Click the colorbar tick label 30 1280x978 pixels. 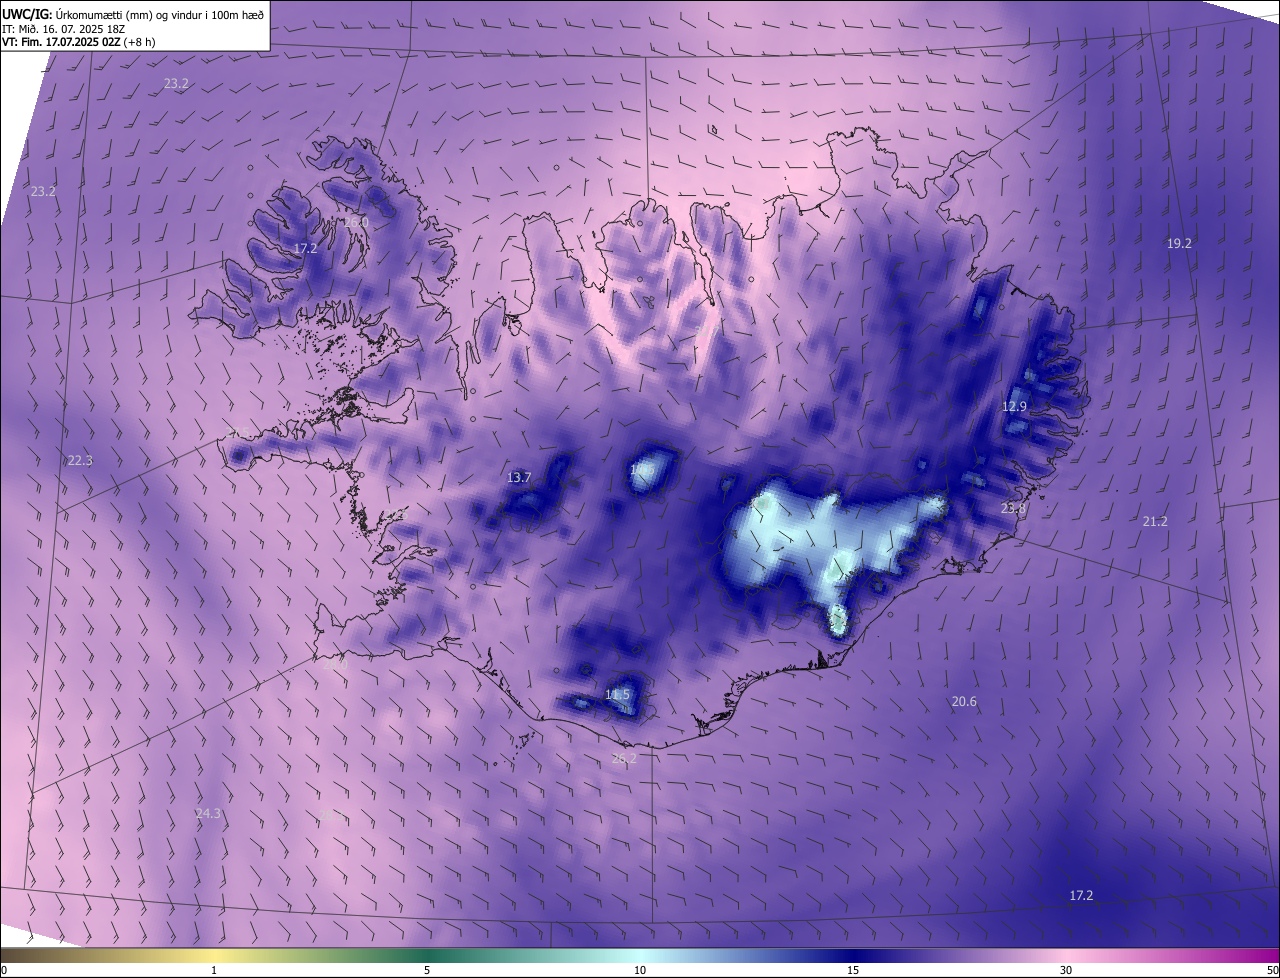click(x=1066, y=970)
